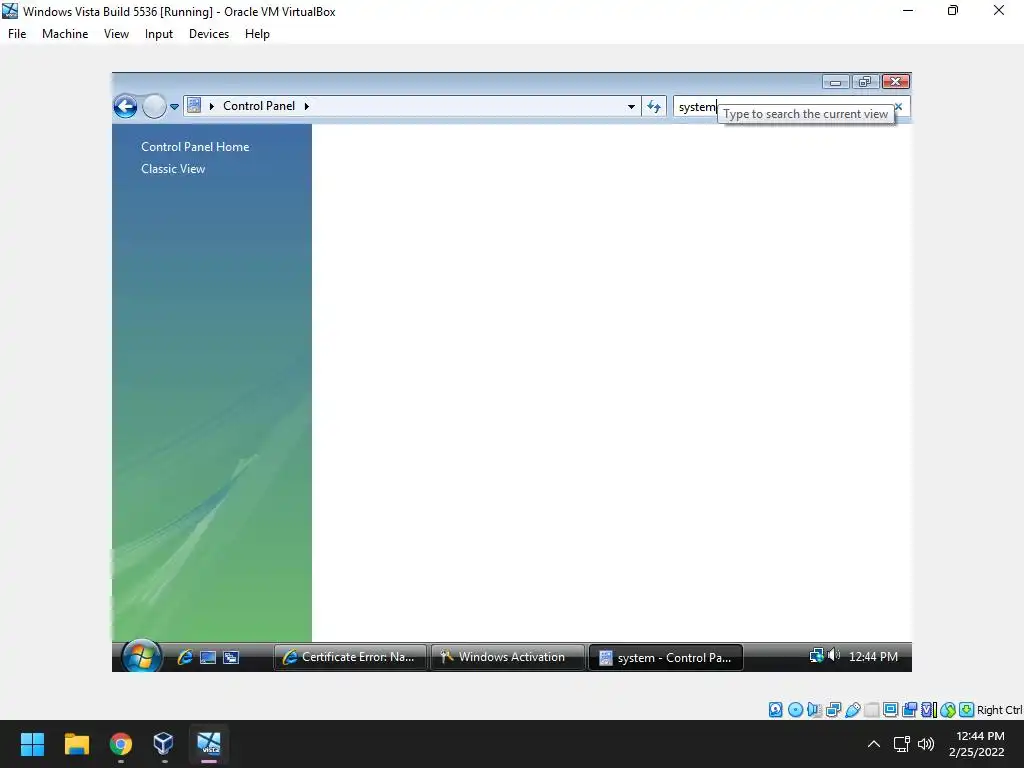Image resolution: width=1024 pixels, height=768 pixels.
Task: Click the Back arrow in Control Panel
Action: (125, 106)
